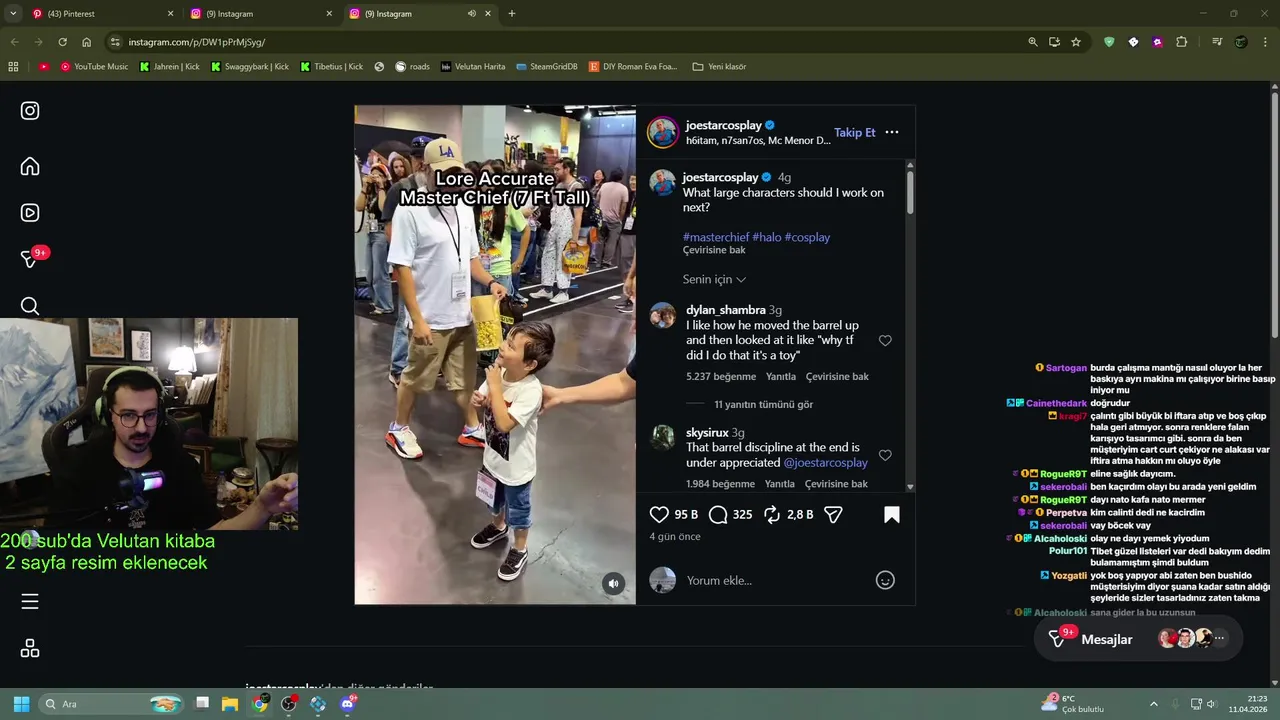The width and height of the screenshot is (1280, 720).
Task: Toggle video sound with the speaker button
Action: tap(614, 583)
